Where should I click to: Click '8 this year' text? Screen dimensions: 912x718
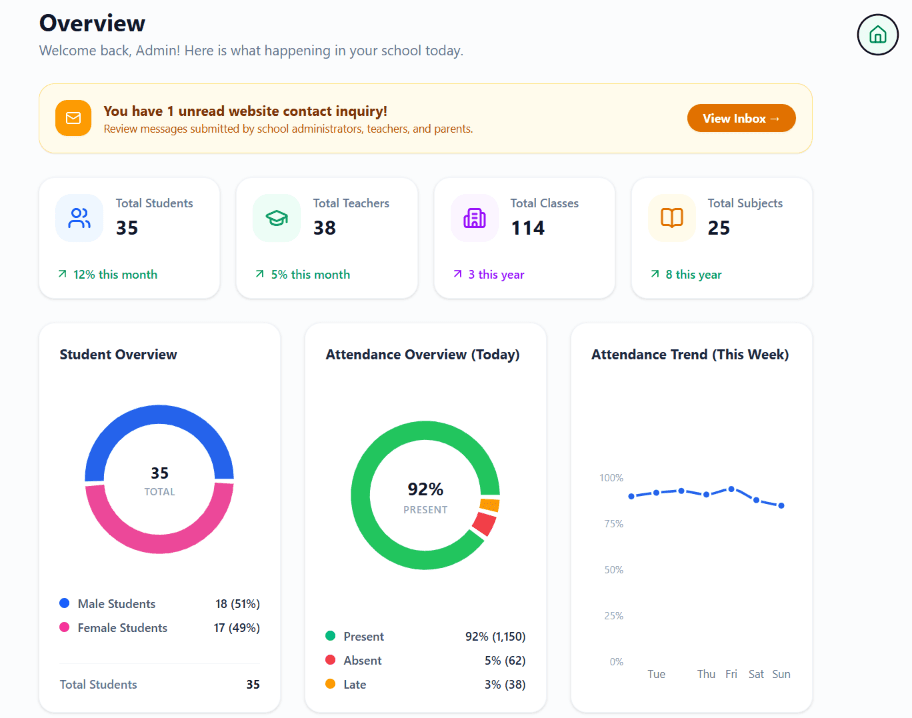click(x=693, y=275)
